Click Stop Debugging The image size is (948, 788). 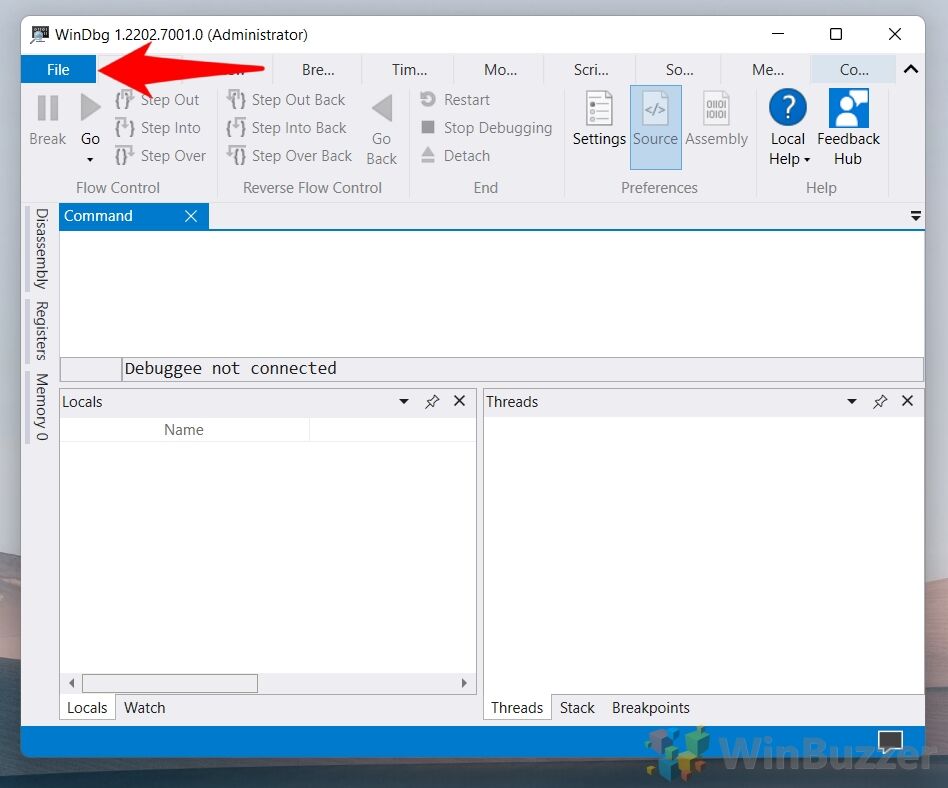pyautogui.click(x=486, y=128)
